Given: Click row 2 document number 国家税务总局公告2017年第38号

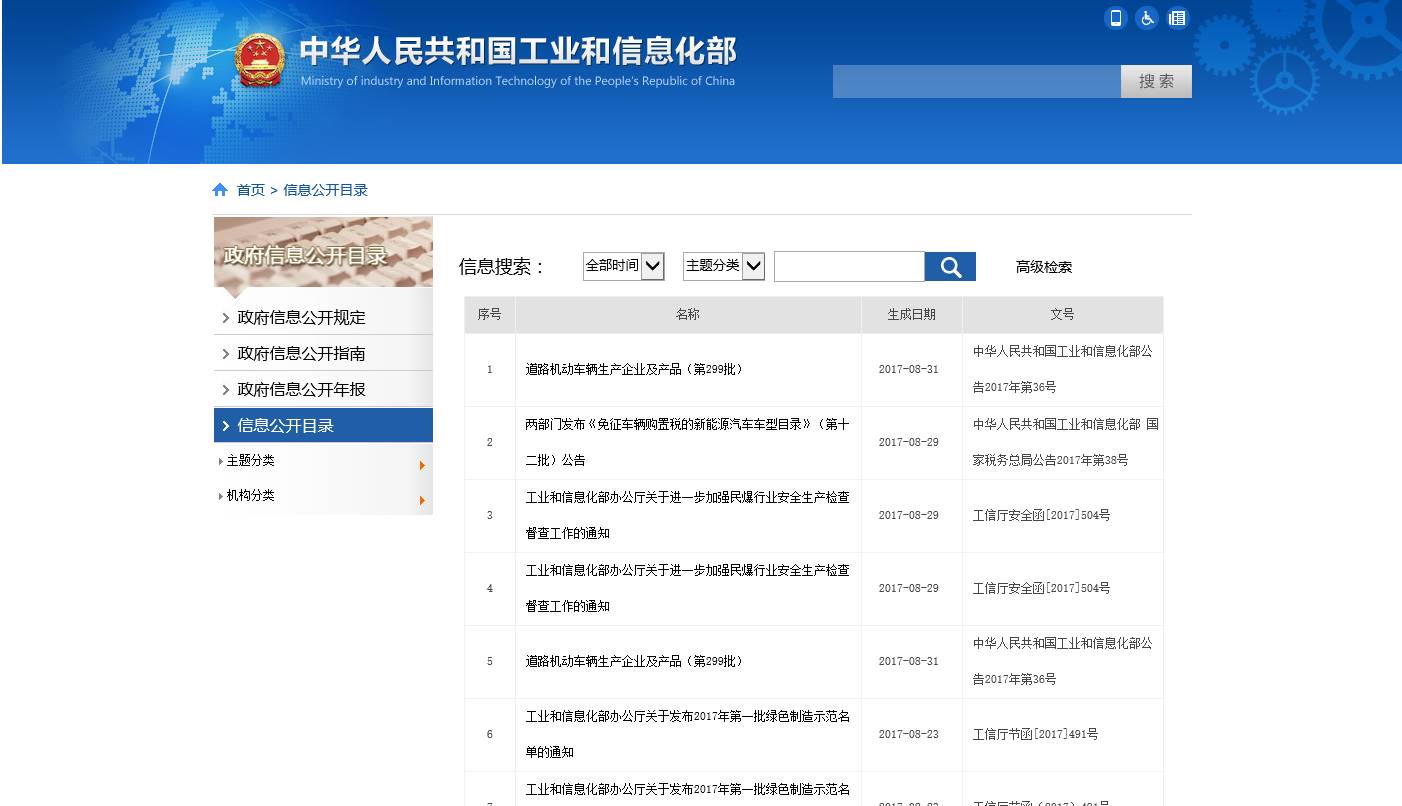Looking at the screenshot, I should (x=1066, y=442).
